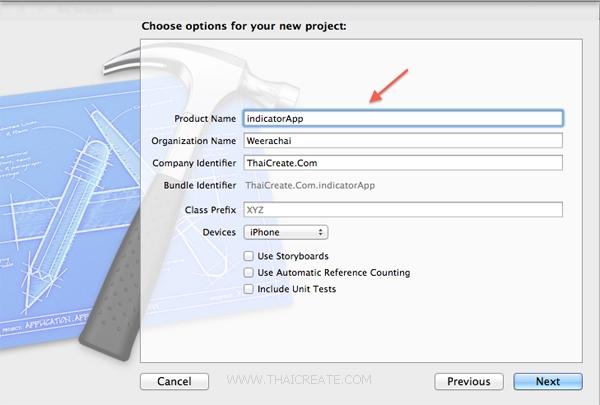Image resolution: width=600 pixels, height=405 pixels.
Task: Enable Use Automatic Reference Counting checkbox
Action: click(x=249, y=273)
